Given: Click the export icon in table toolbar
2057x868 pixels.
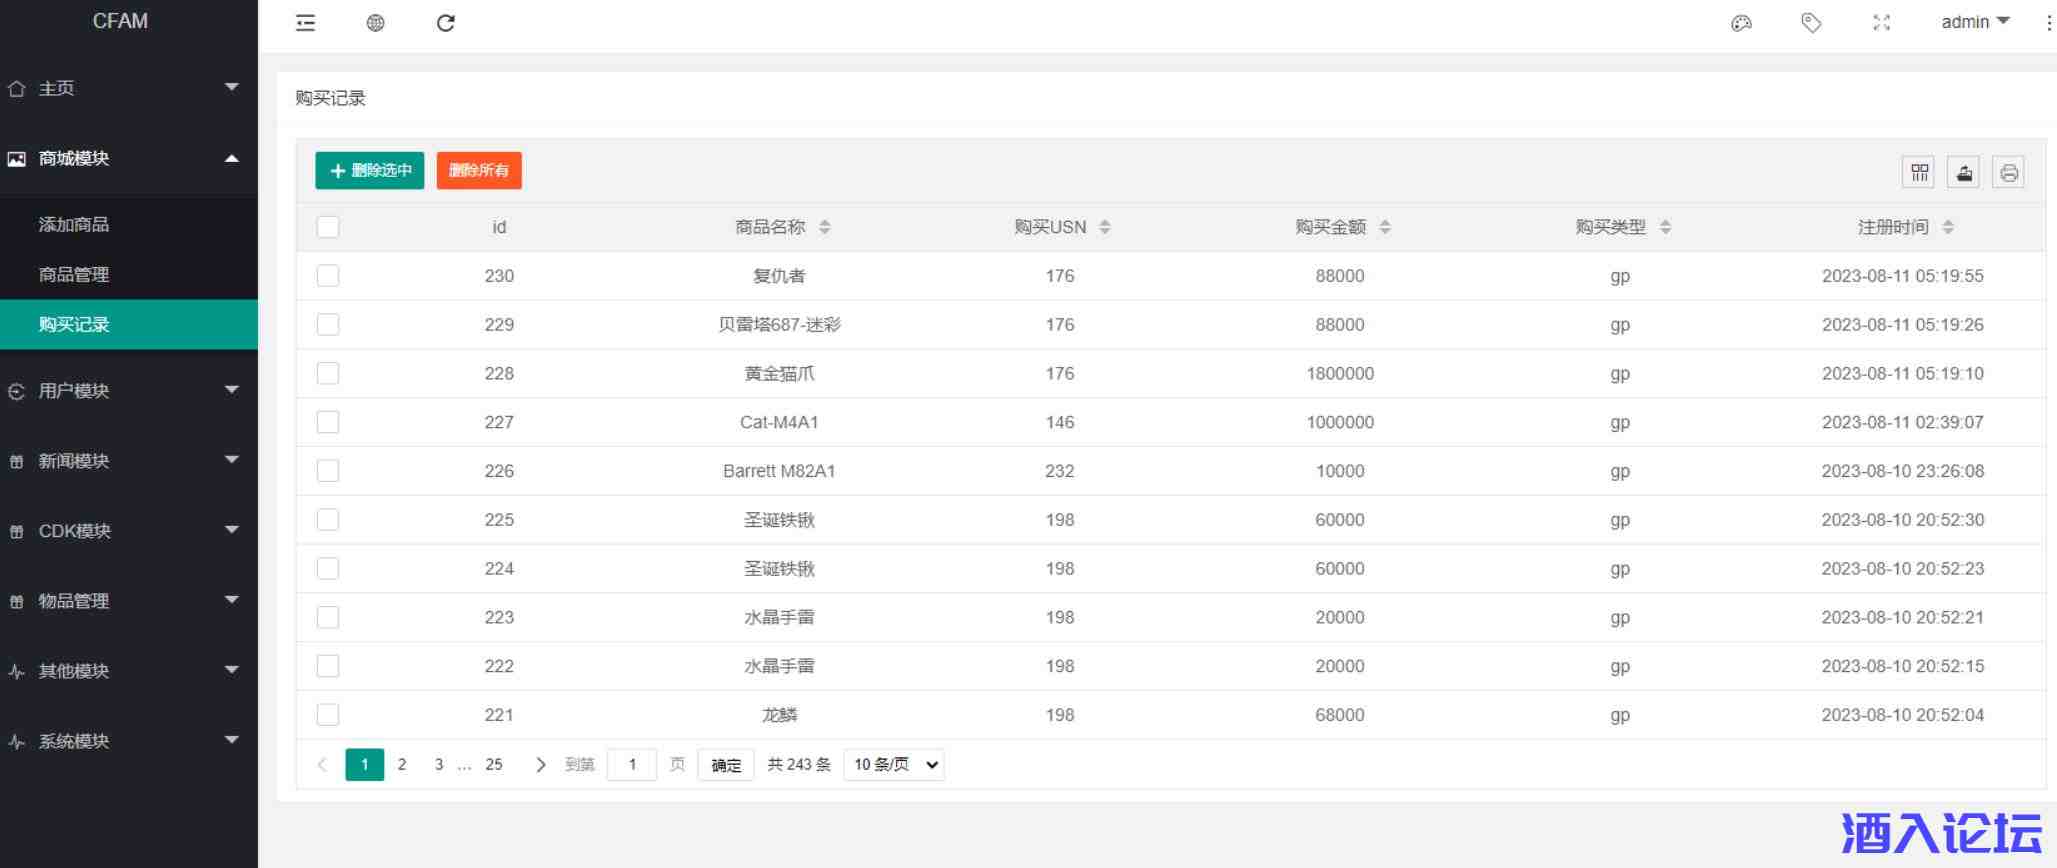Looking at the screenshot, I should point(1964,173).
